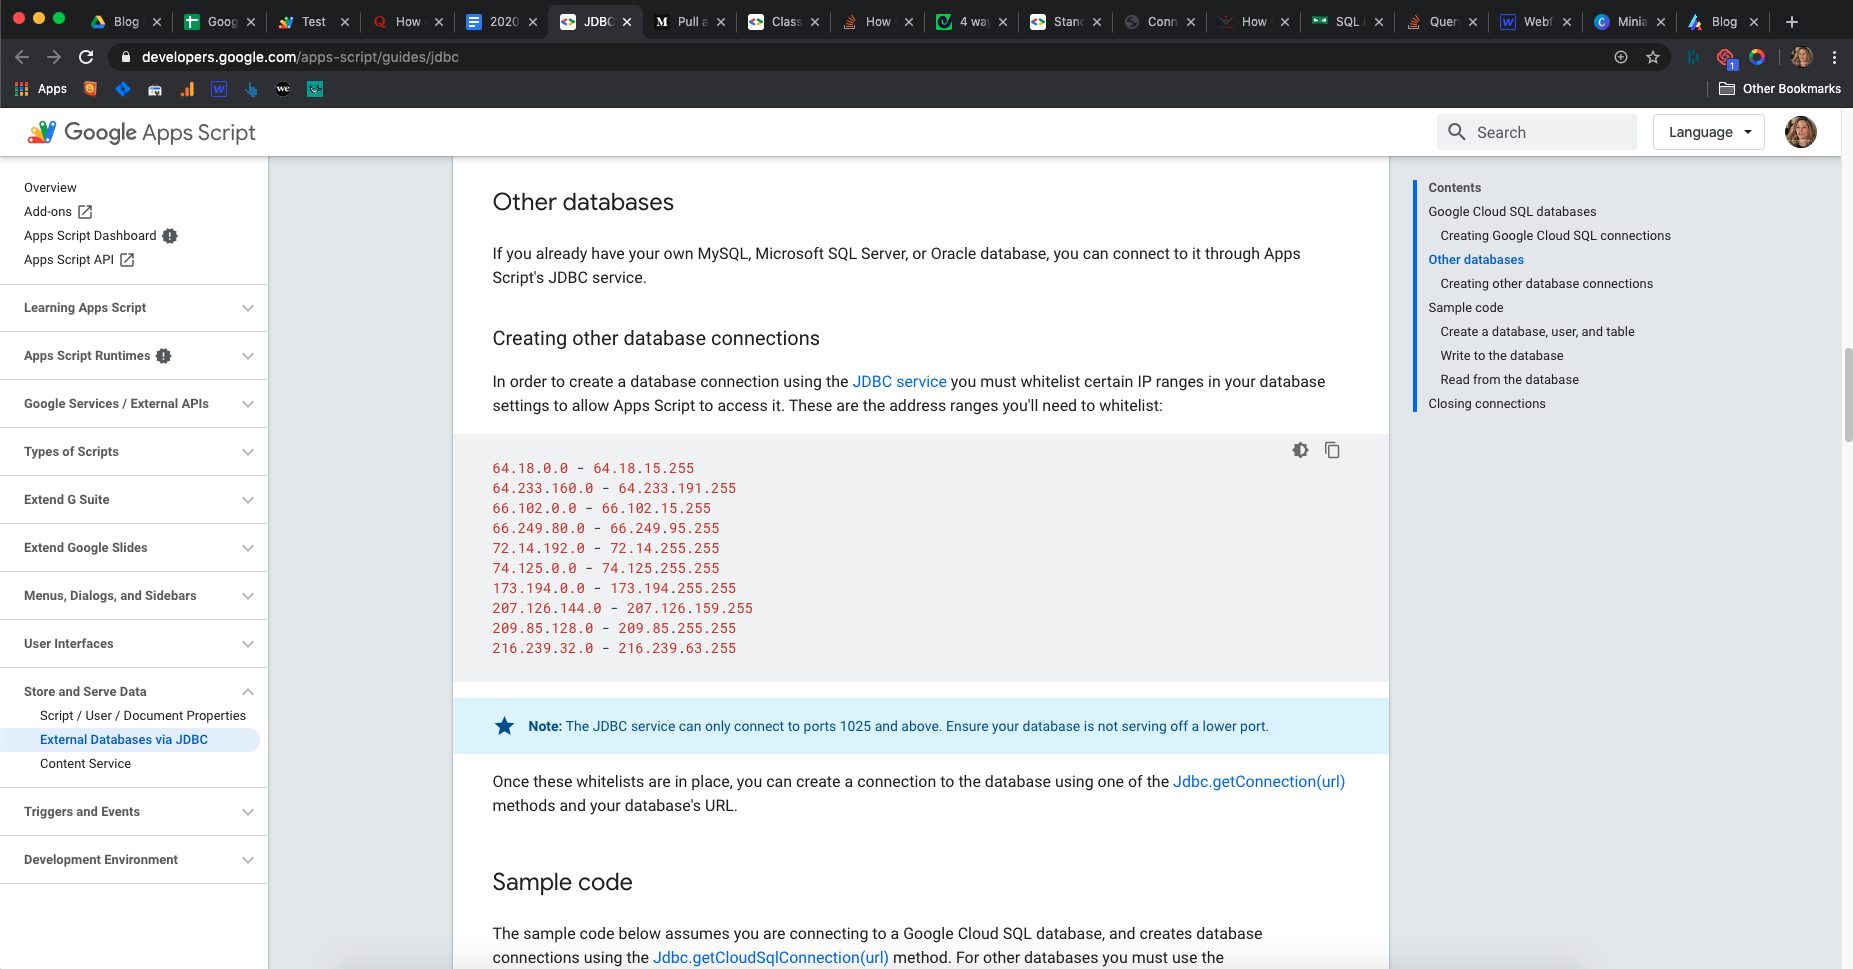The width and height of the screenshot is (1853, 969).
Task: Reload the page in browser
Action: 86,57
